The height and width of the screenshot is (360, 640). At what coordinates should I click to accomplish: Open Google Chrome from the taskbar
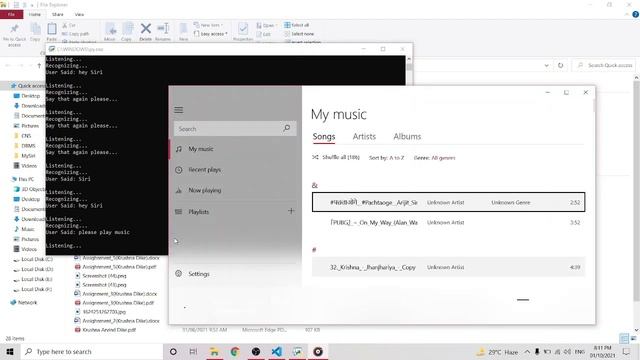[x=235, y=351]
